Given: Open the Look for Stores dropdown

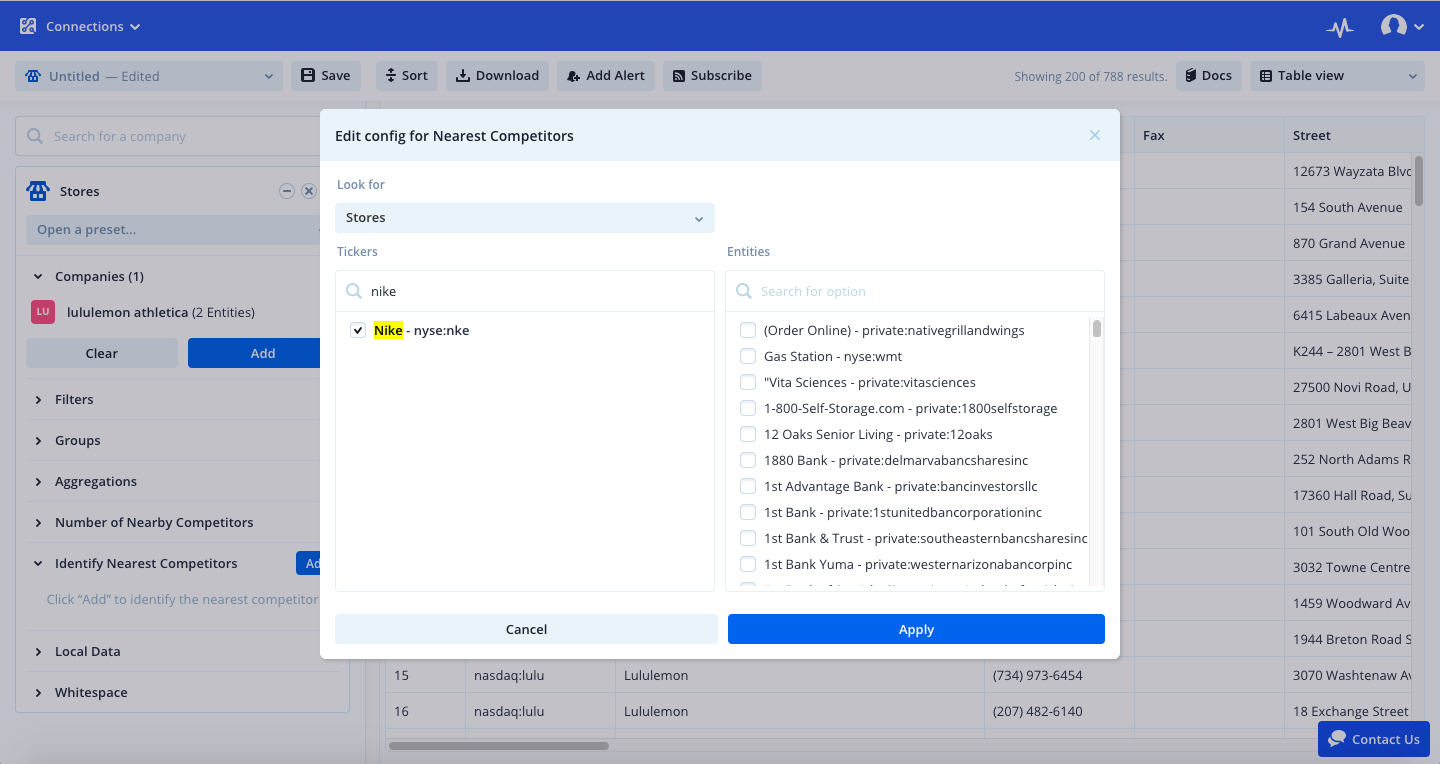Looking at the screenshot, I should tap(525, 218).
